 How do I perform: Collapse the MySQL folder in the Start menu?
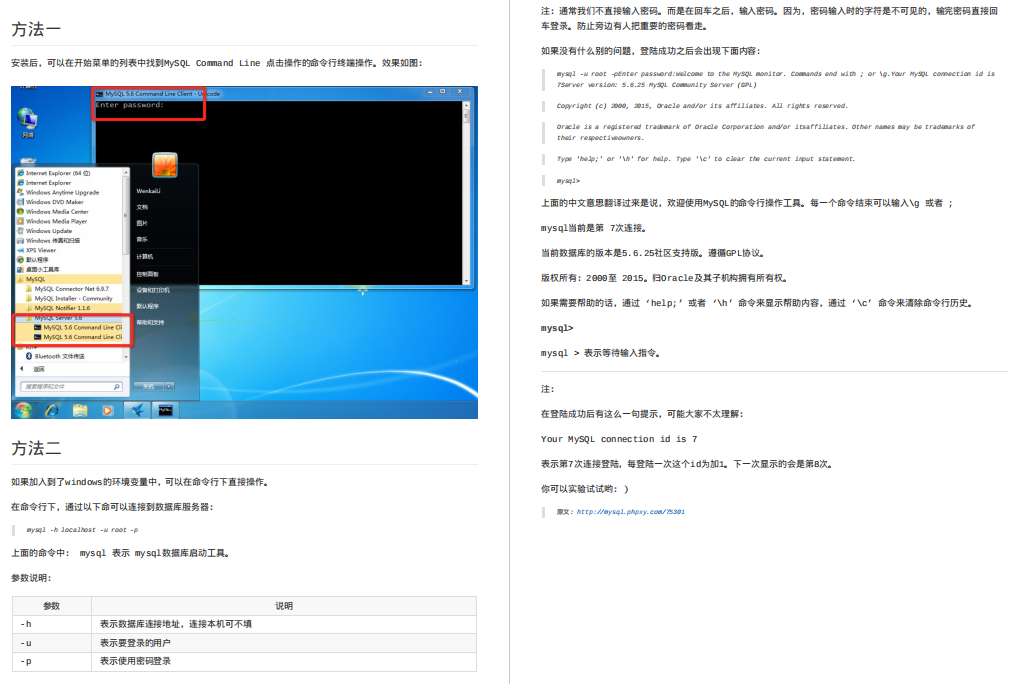(x=69, y=279)
